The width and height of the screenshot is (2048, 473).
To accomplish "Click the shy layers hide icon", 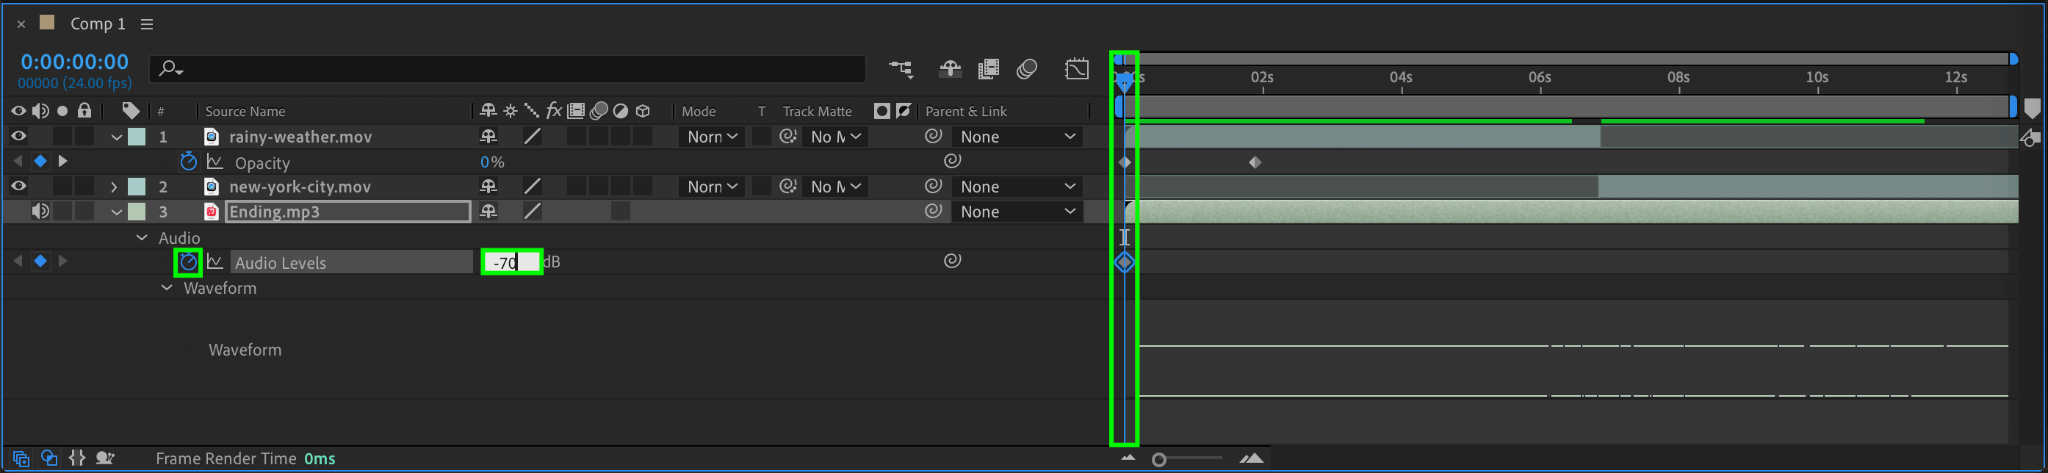I will point(950,69).
